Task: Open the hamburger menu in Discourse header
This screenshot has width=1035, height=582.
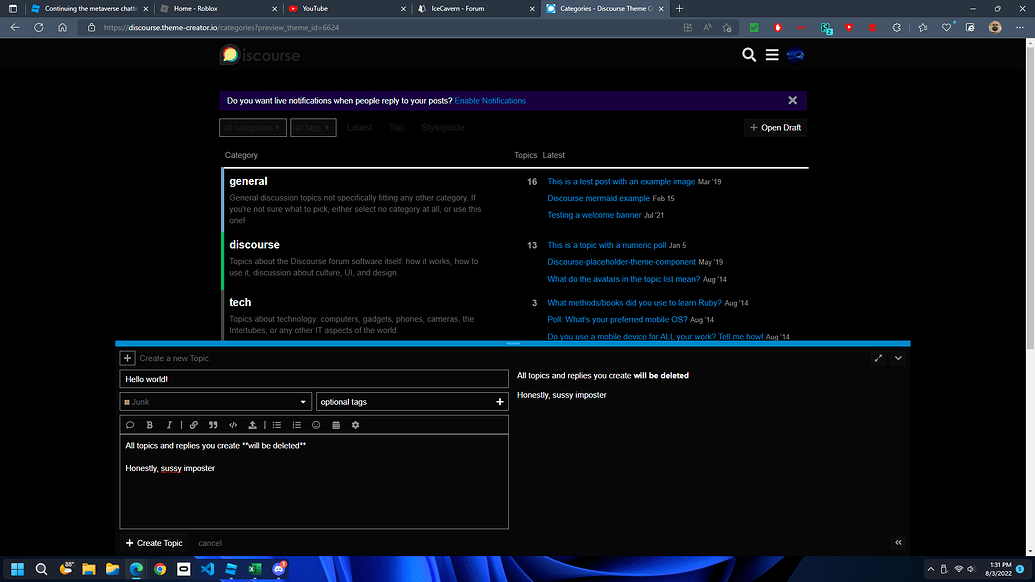Action: (772, 55)
